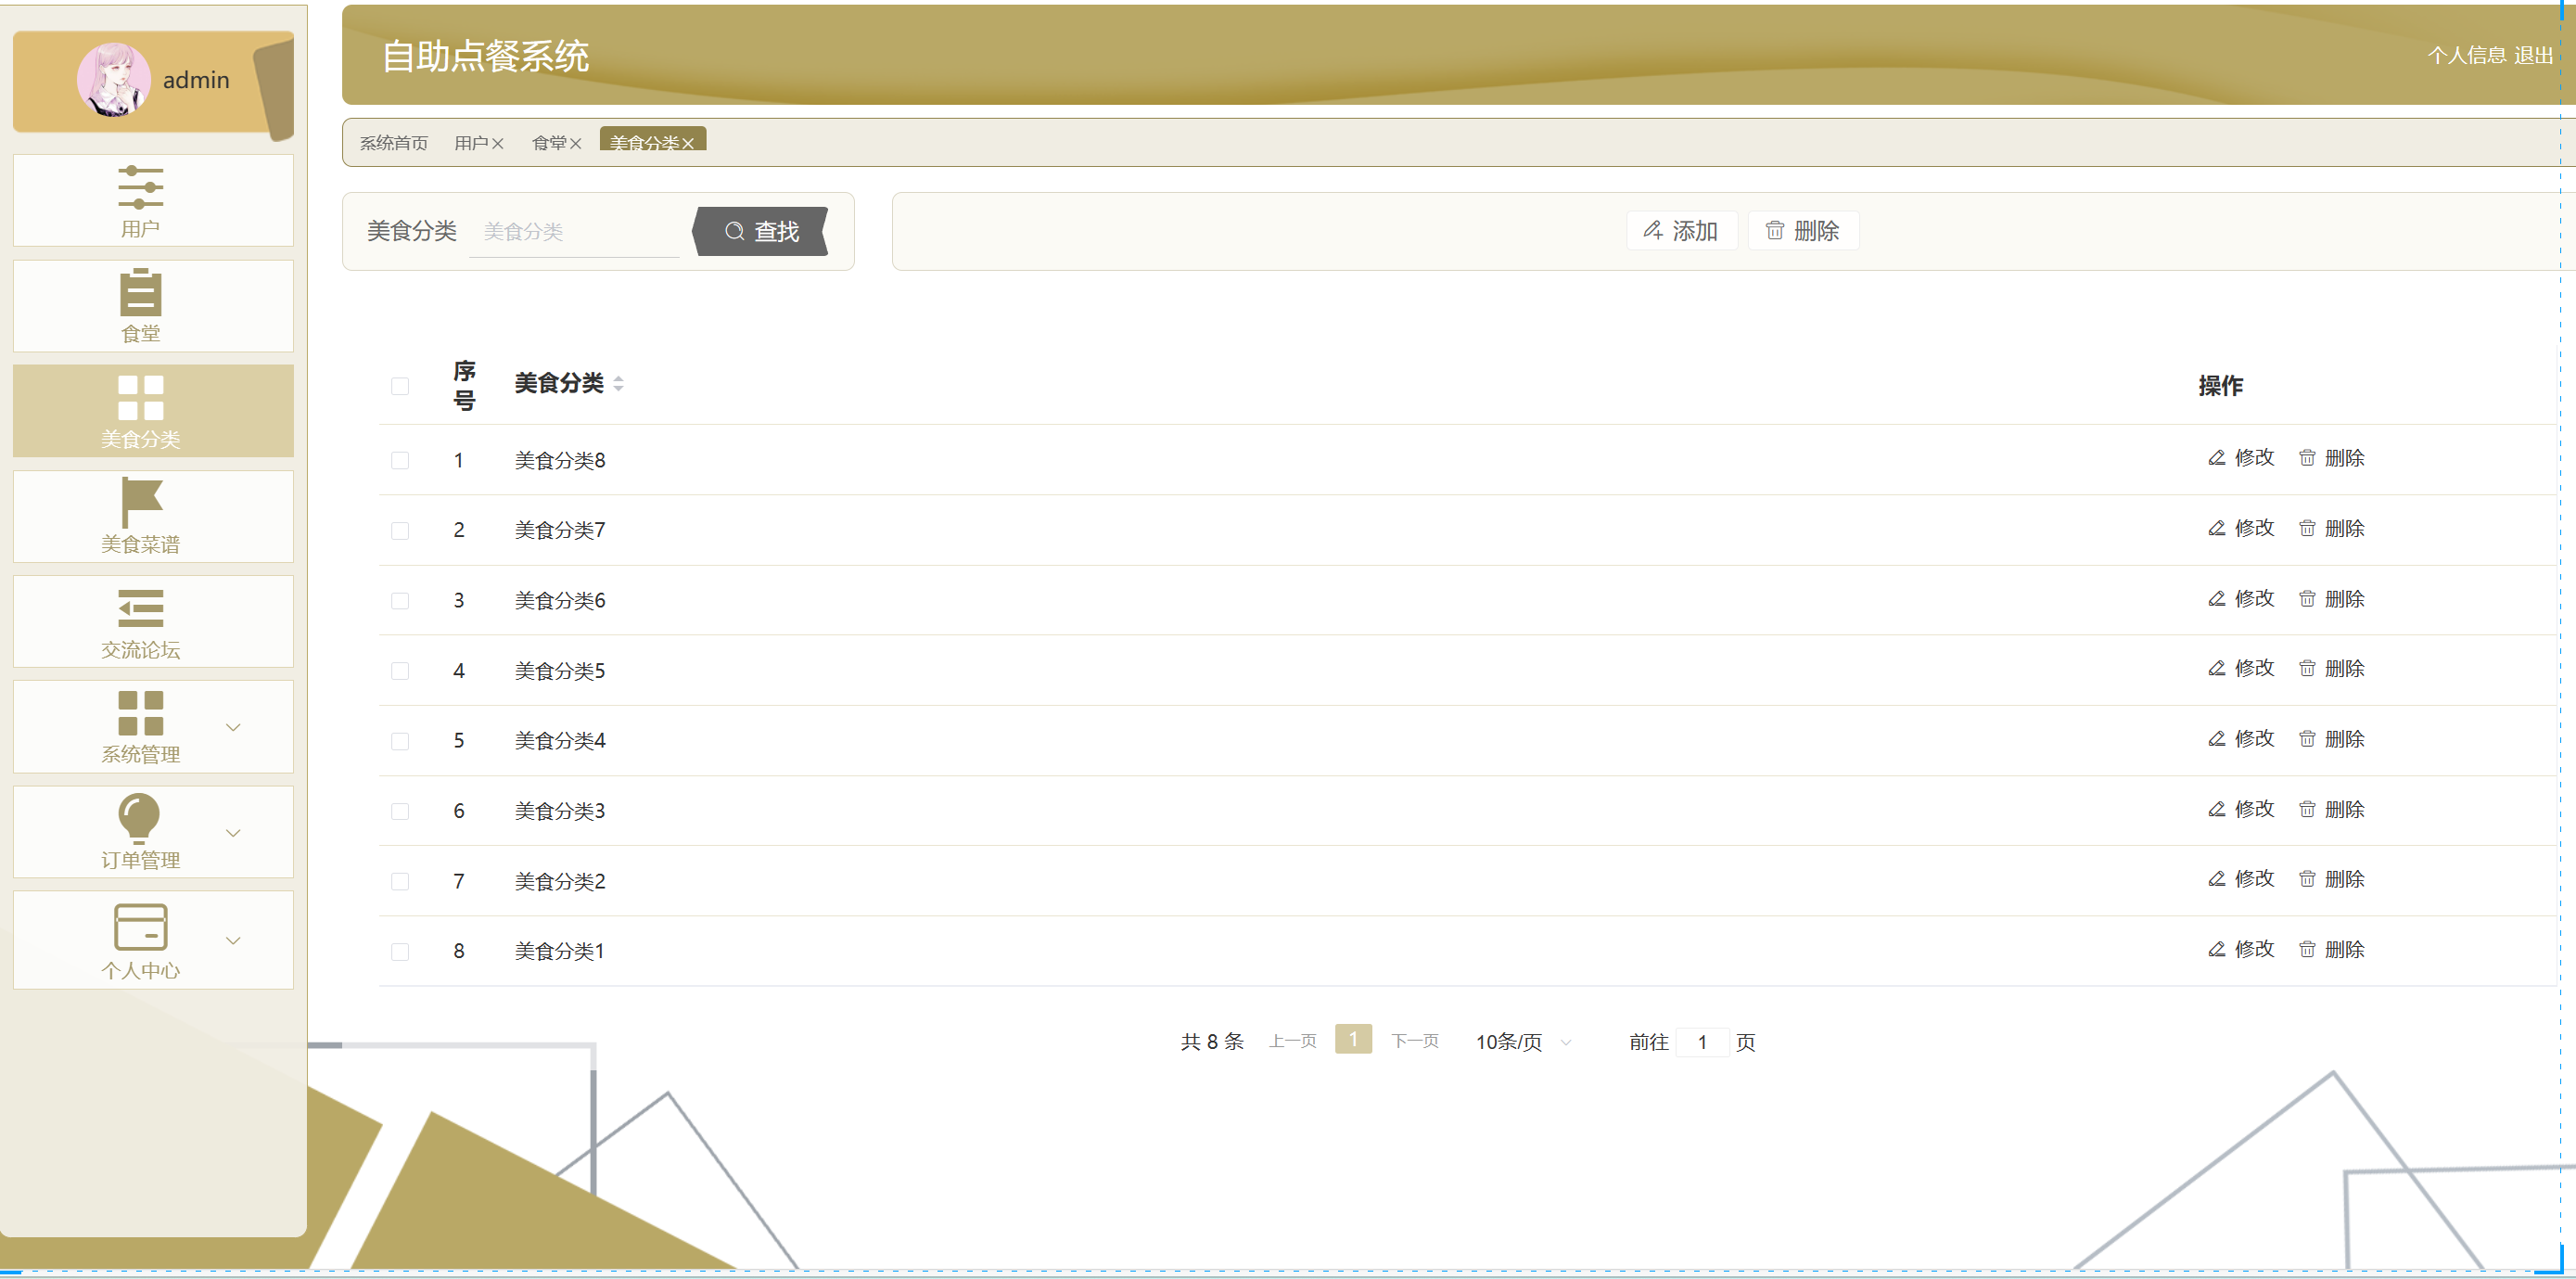This screenshot has width=2576, height=1279.
Task: Close the 食堂 tab with its X
Action: pos(576,144)
